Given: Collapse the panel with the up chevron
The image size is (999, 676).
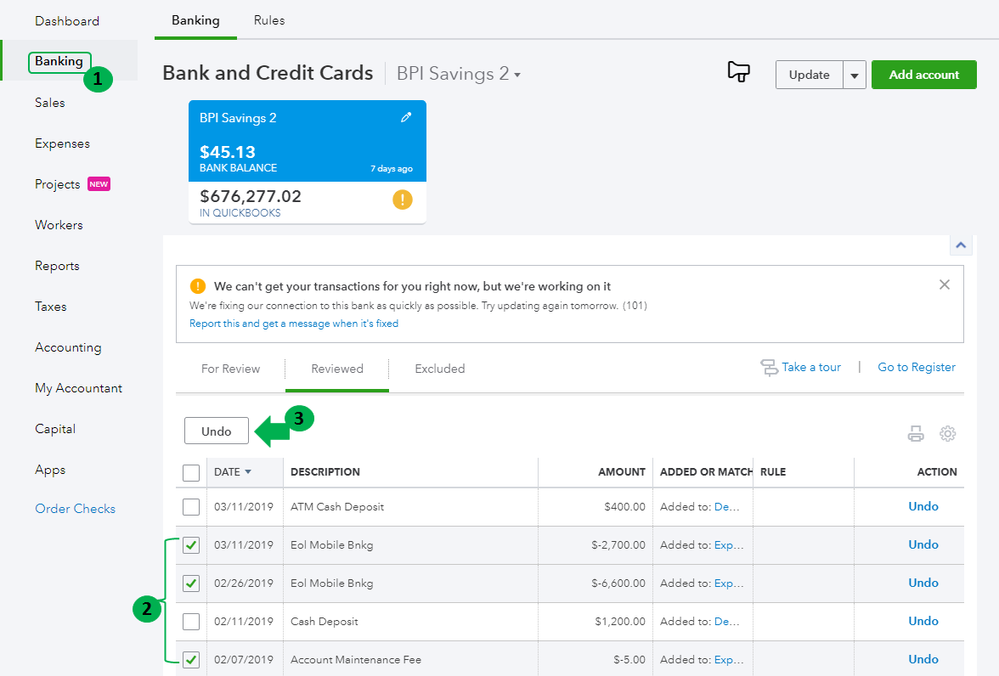Looking at the screenshot, I should 960,245.
